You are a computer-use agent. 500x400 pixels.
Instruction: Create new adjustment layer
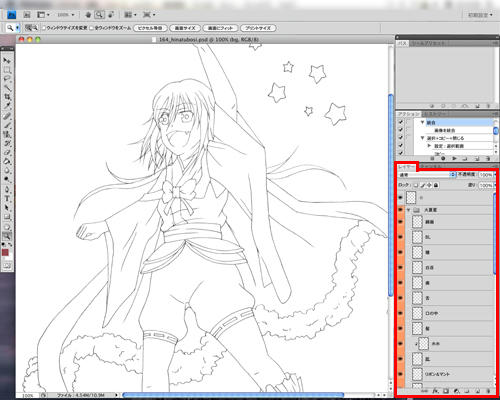pos(456,391)
